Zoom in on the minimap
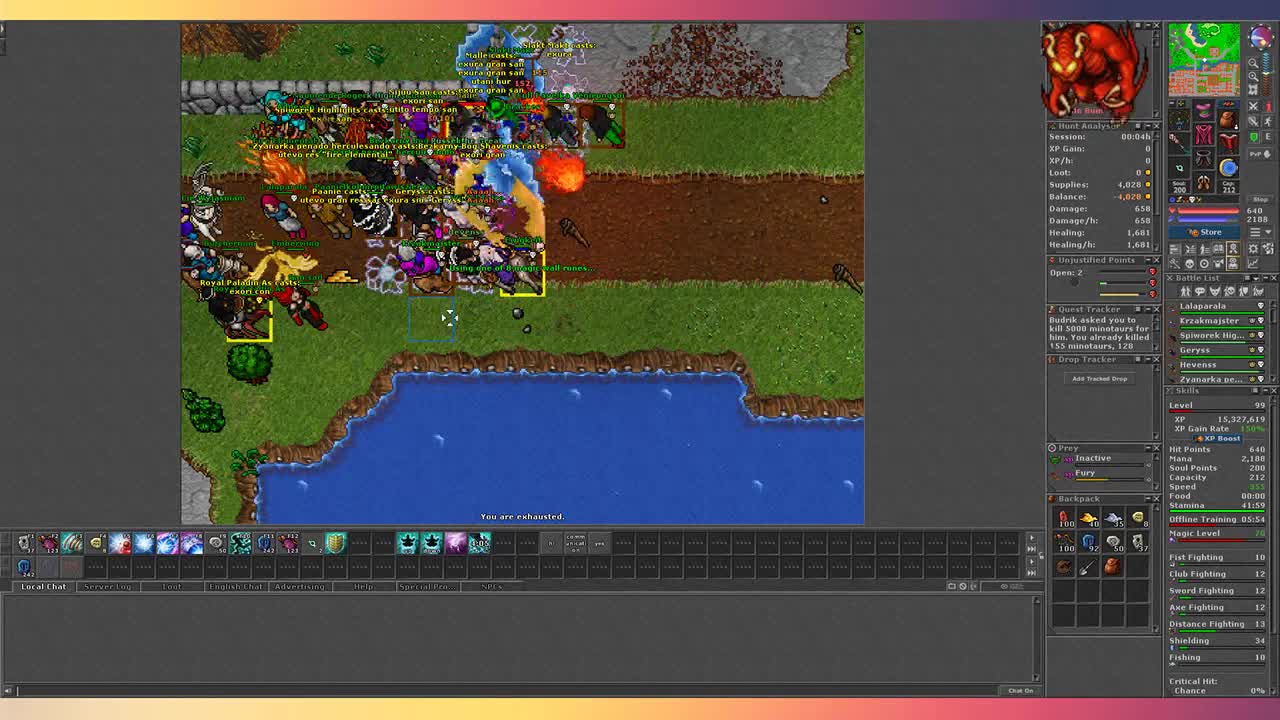The image size is (1280, 720). click(1253, 76)
